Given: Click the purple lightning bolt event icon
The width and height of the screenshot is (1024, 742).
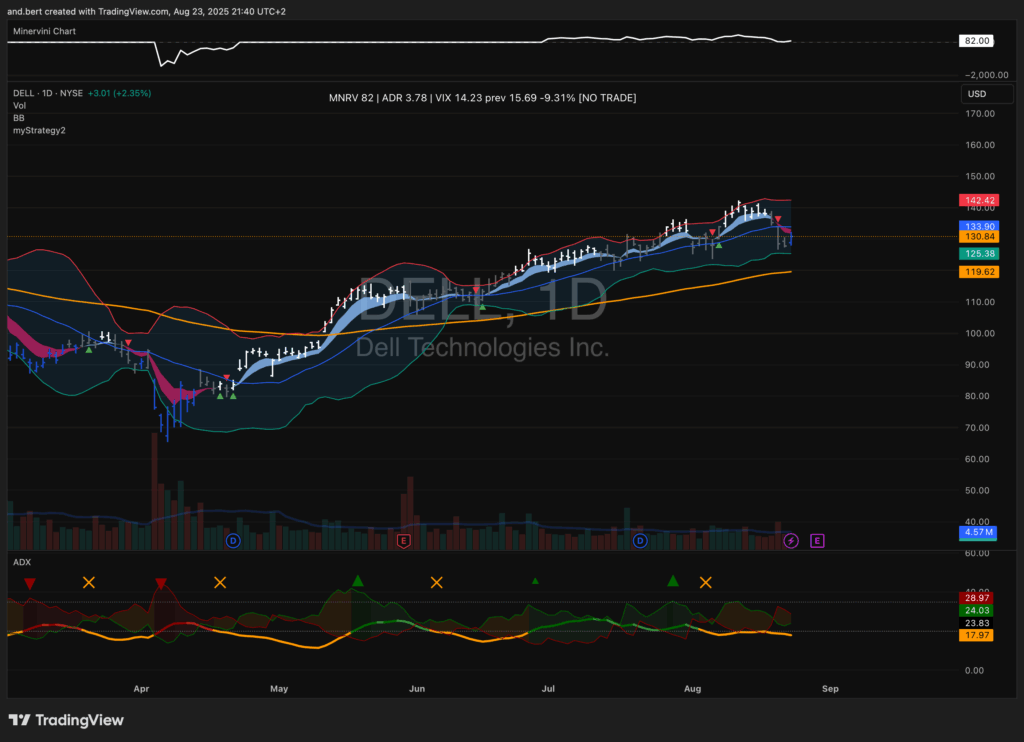Looking at the screenshot, I should (x=792, y=540).
